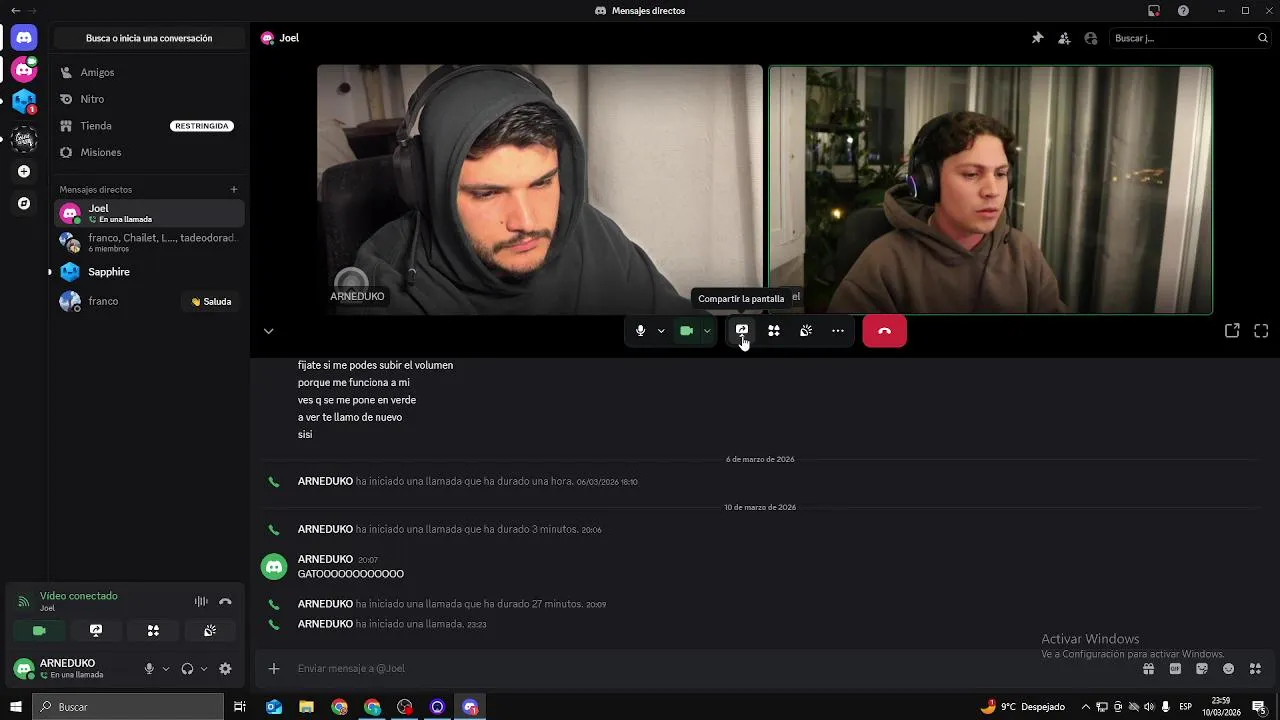Open the Joel direct message
The width and height of the screenshot is (1280, 720).
(x=149, y=213)
